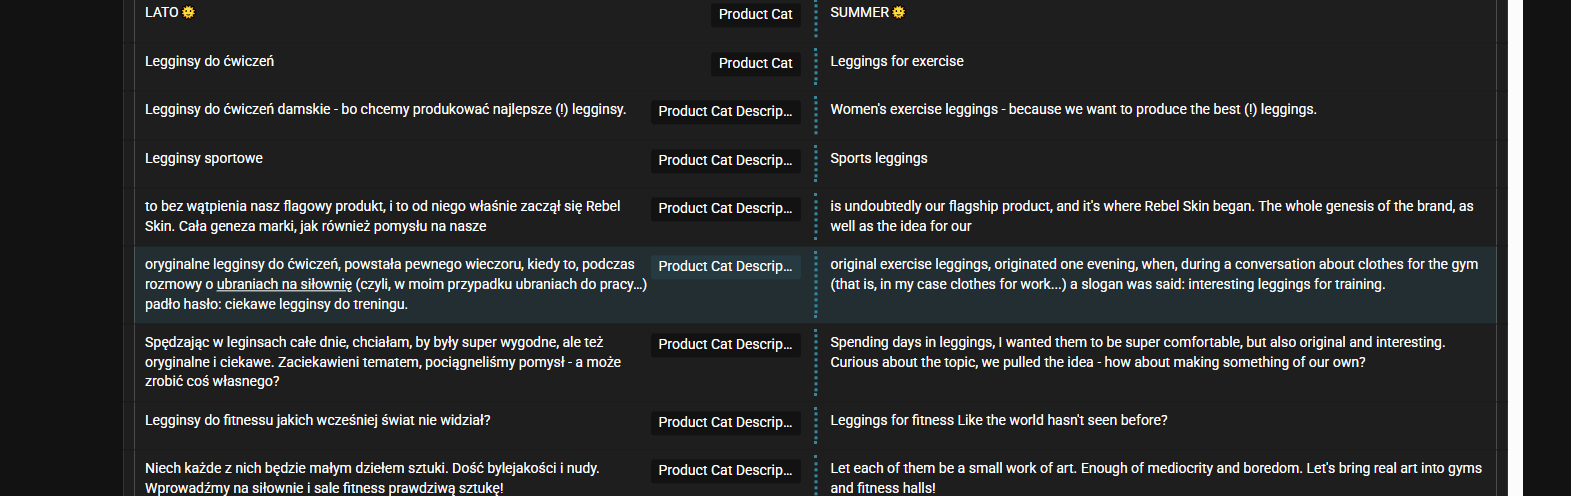Viewport: 1571px width, 496px height.
Task: Click tag beside 'Legginsy do fitnessu jakich' segment
Action: pyautogui.click(x=725, y=422)
